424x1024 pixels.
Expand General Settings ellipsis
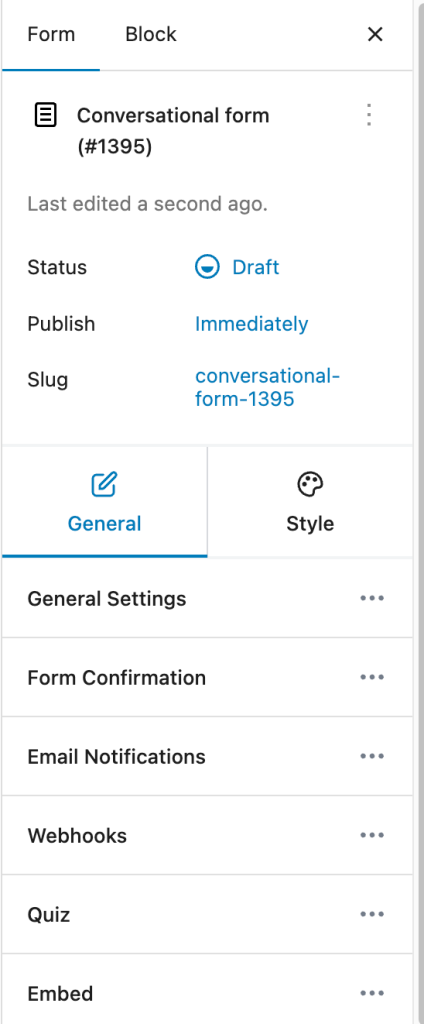point(372,598)
